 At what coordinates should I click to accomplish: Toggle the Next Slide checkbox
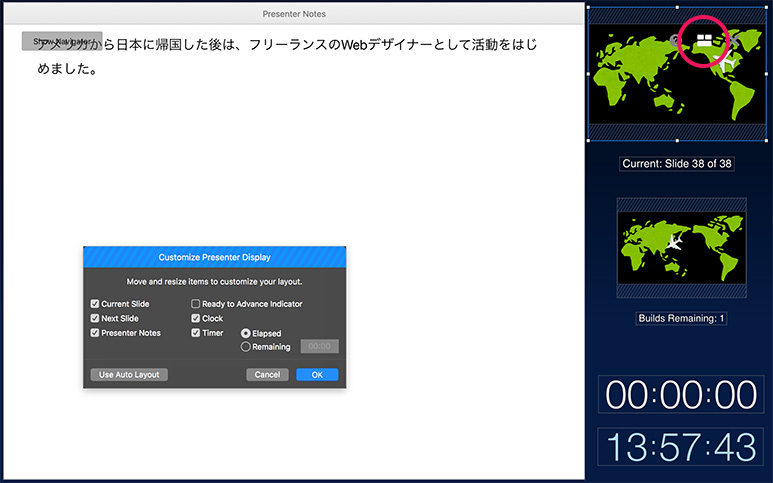pos(95,318)
